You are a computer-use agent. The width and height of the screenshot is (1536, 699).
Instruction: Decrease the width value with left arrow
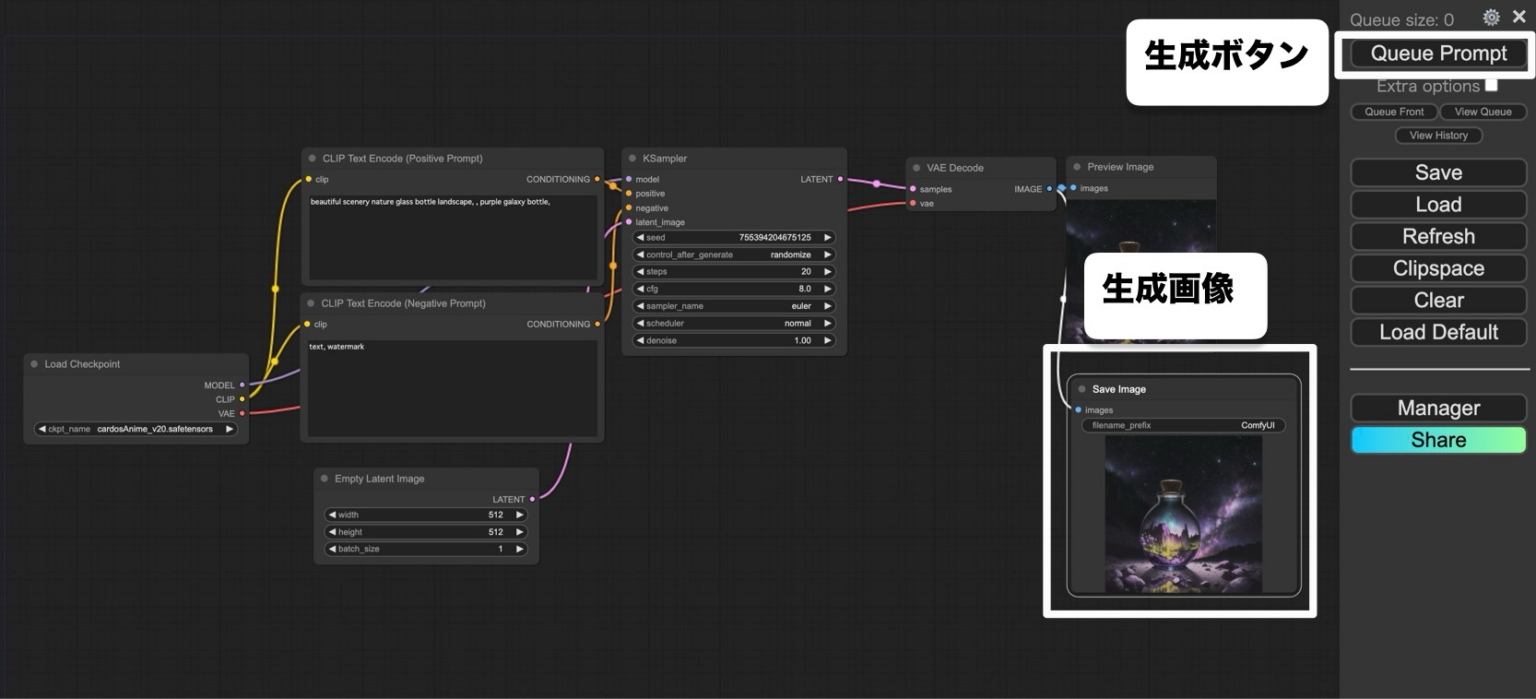tap(332, 515)
